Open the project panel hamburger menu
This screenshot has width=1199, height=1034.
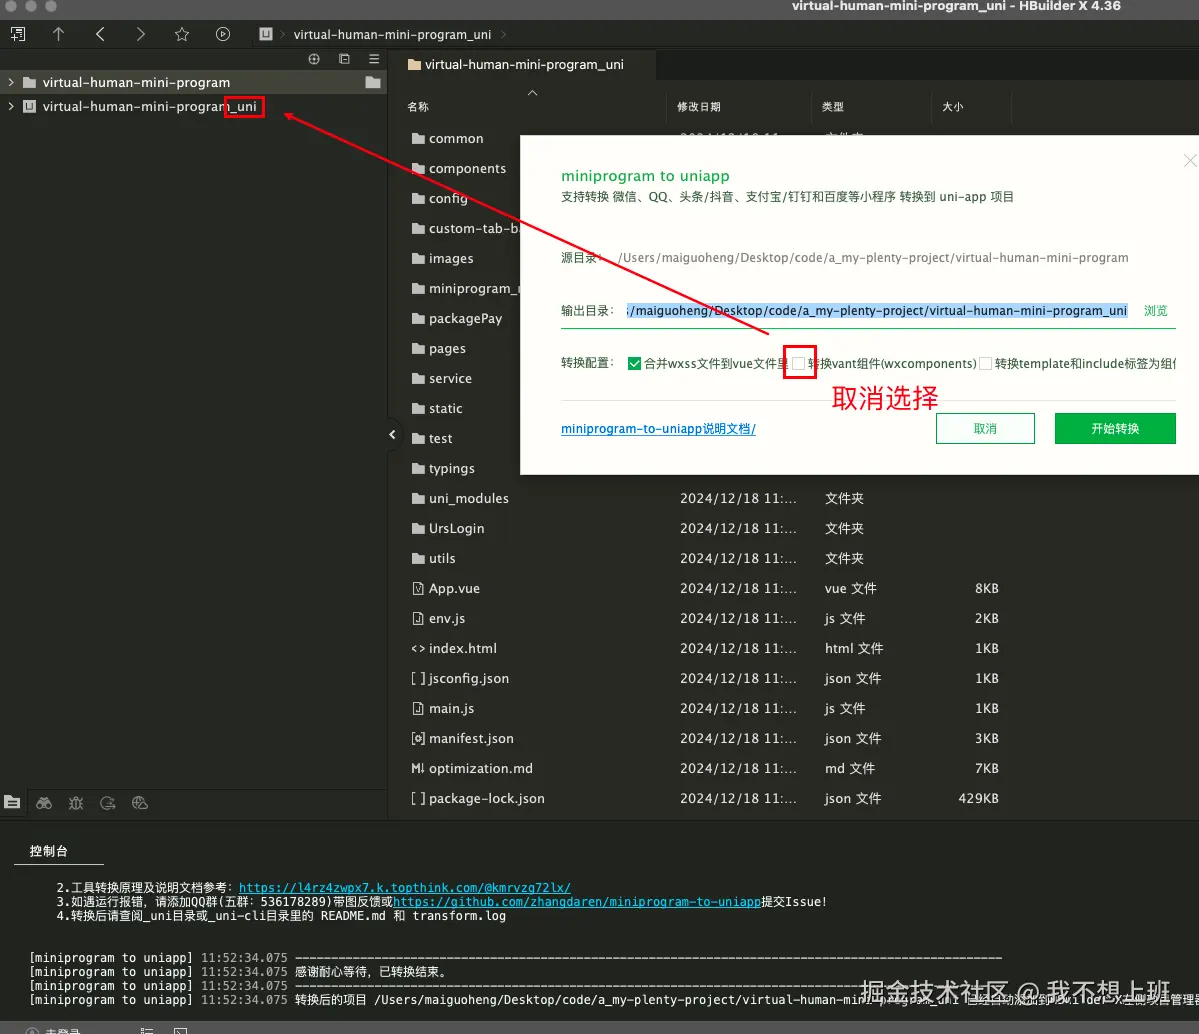(x=374, y=59)
